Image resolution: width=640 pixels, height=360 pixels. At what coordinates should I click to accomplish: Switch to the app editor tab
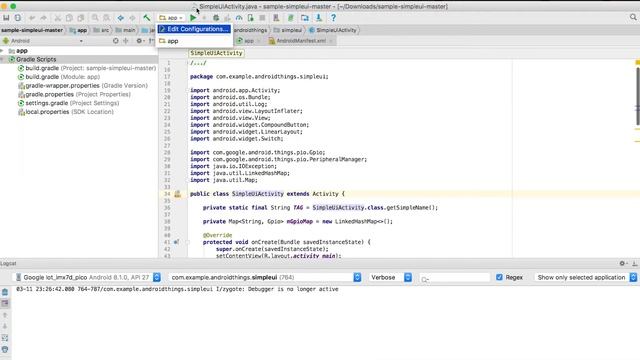tap(248, 41)
